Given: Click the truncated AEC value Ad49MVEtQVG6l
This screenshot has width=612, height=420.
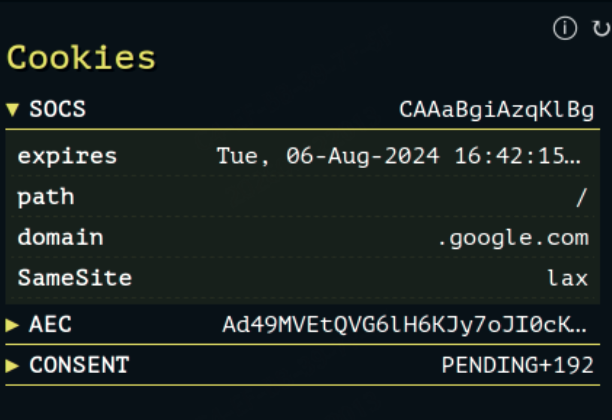Looking at the screenshot, I should [404, 325].
